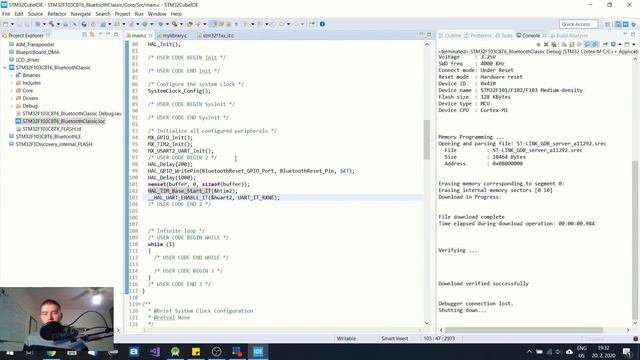This screenshot has height=360, width=640.
Task: Toggle console Scroll Lock
Action: (x=571, y=44)
